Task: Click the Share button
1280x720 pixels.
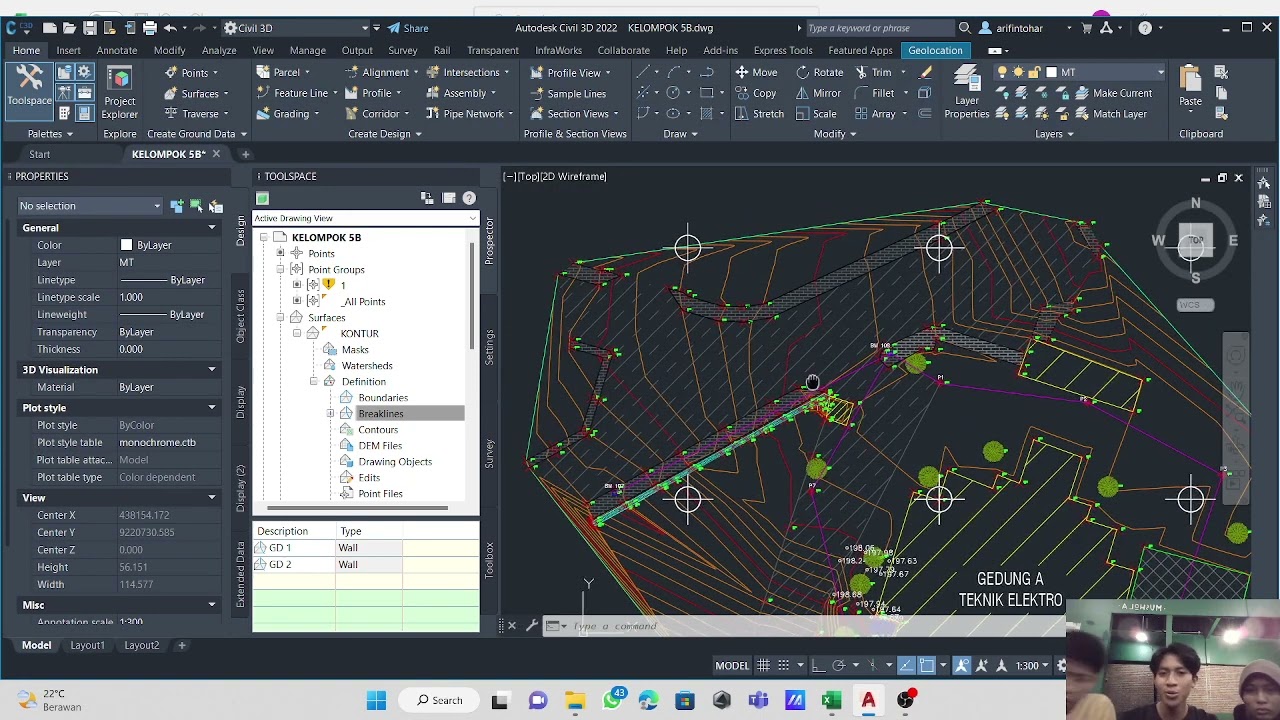Action: (x=408, y=28)
